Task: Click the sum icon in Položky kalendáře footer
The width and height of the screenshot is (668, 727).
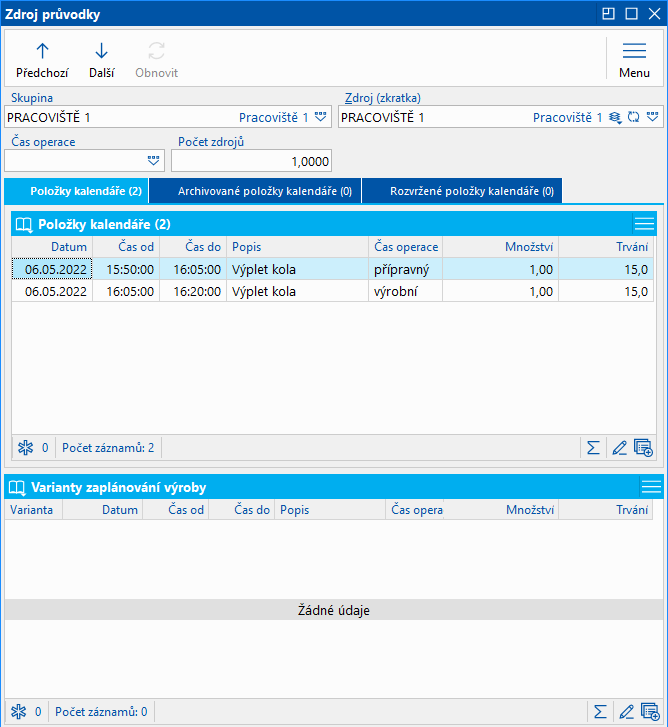Action: point(593,448)
